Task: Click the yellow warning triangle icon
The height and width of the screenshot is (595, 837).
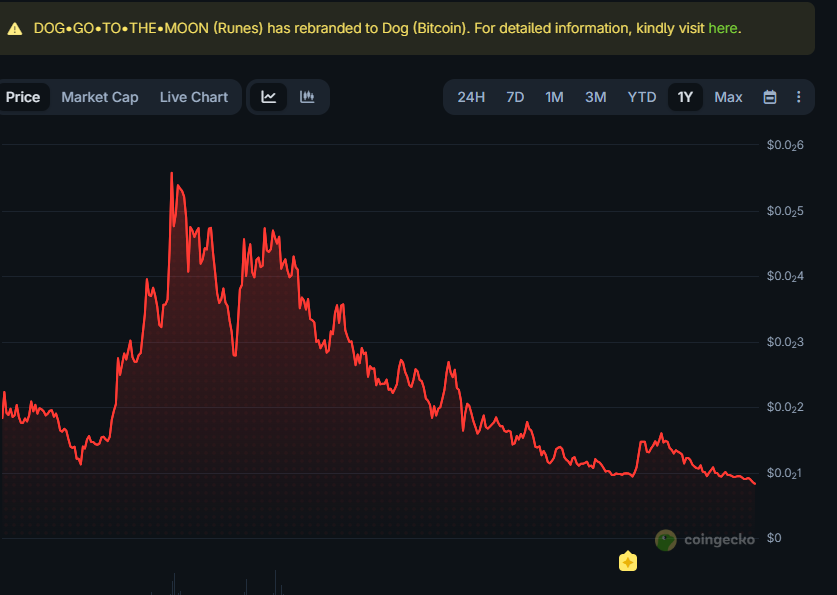Action: (x=15, y=29)
